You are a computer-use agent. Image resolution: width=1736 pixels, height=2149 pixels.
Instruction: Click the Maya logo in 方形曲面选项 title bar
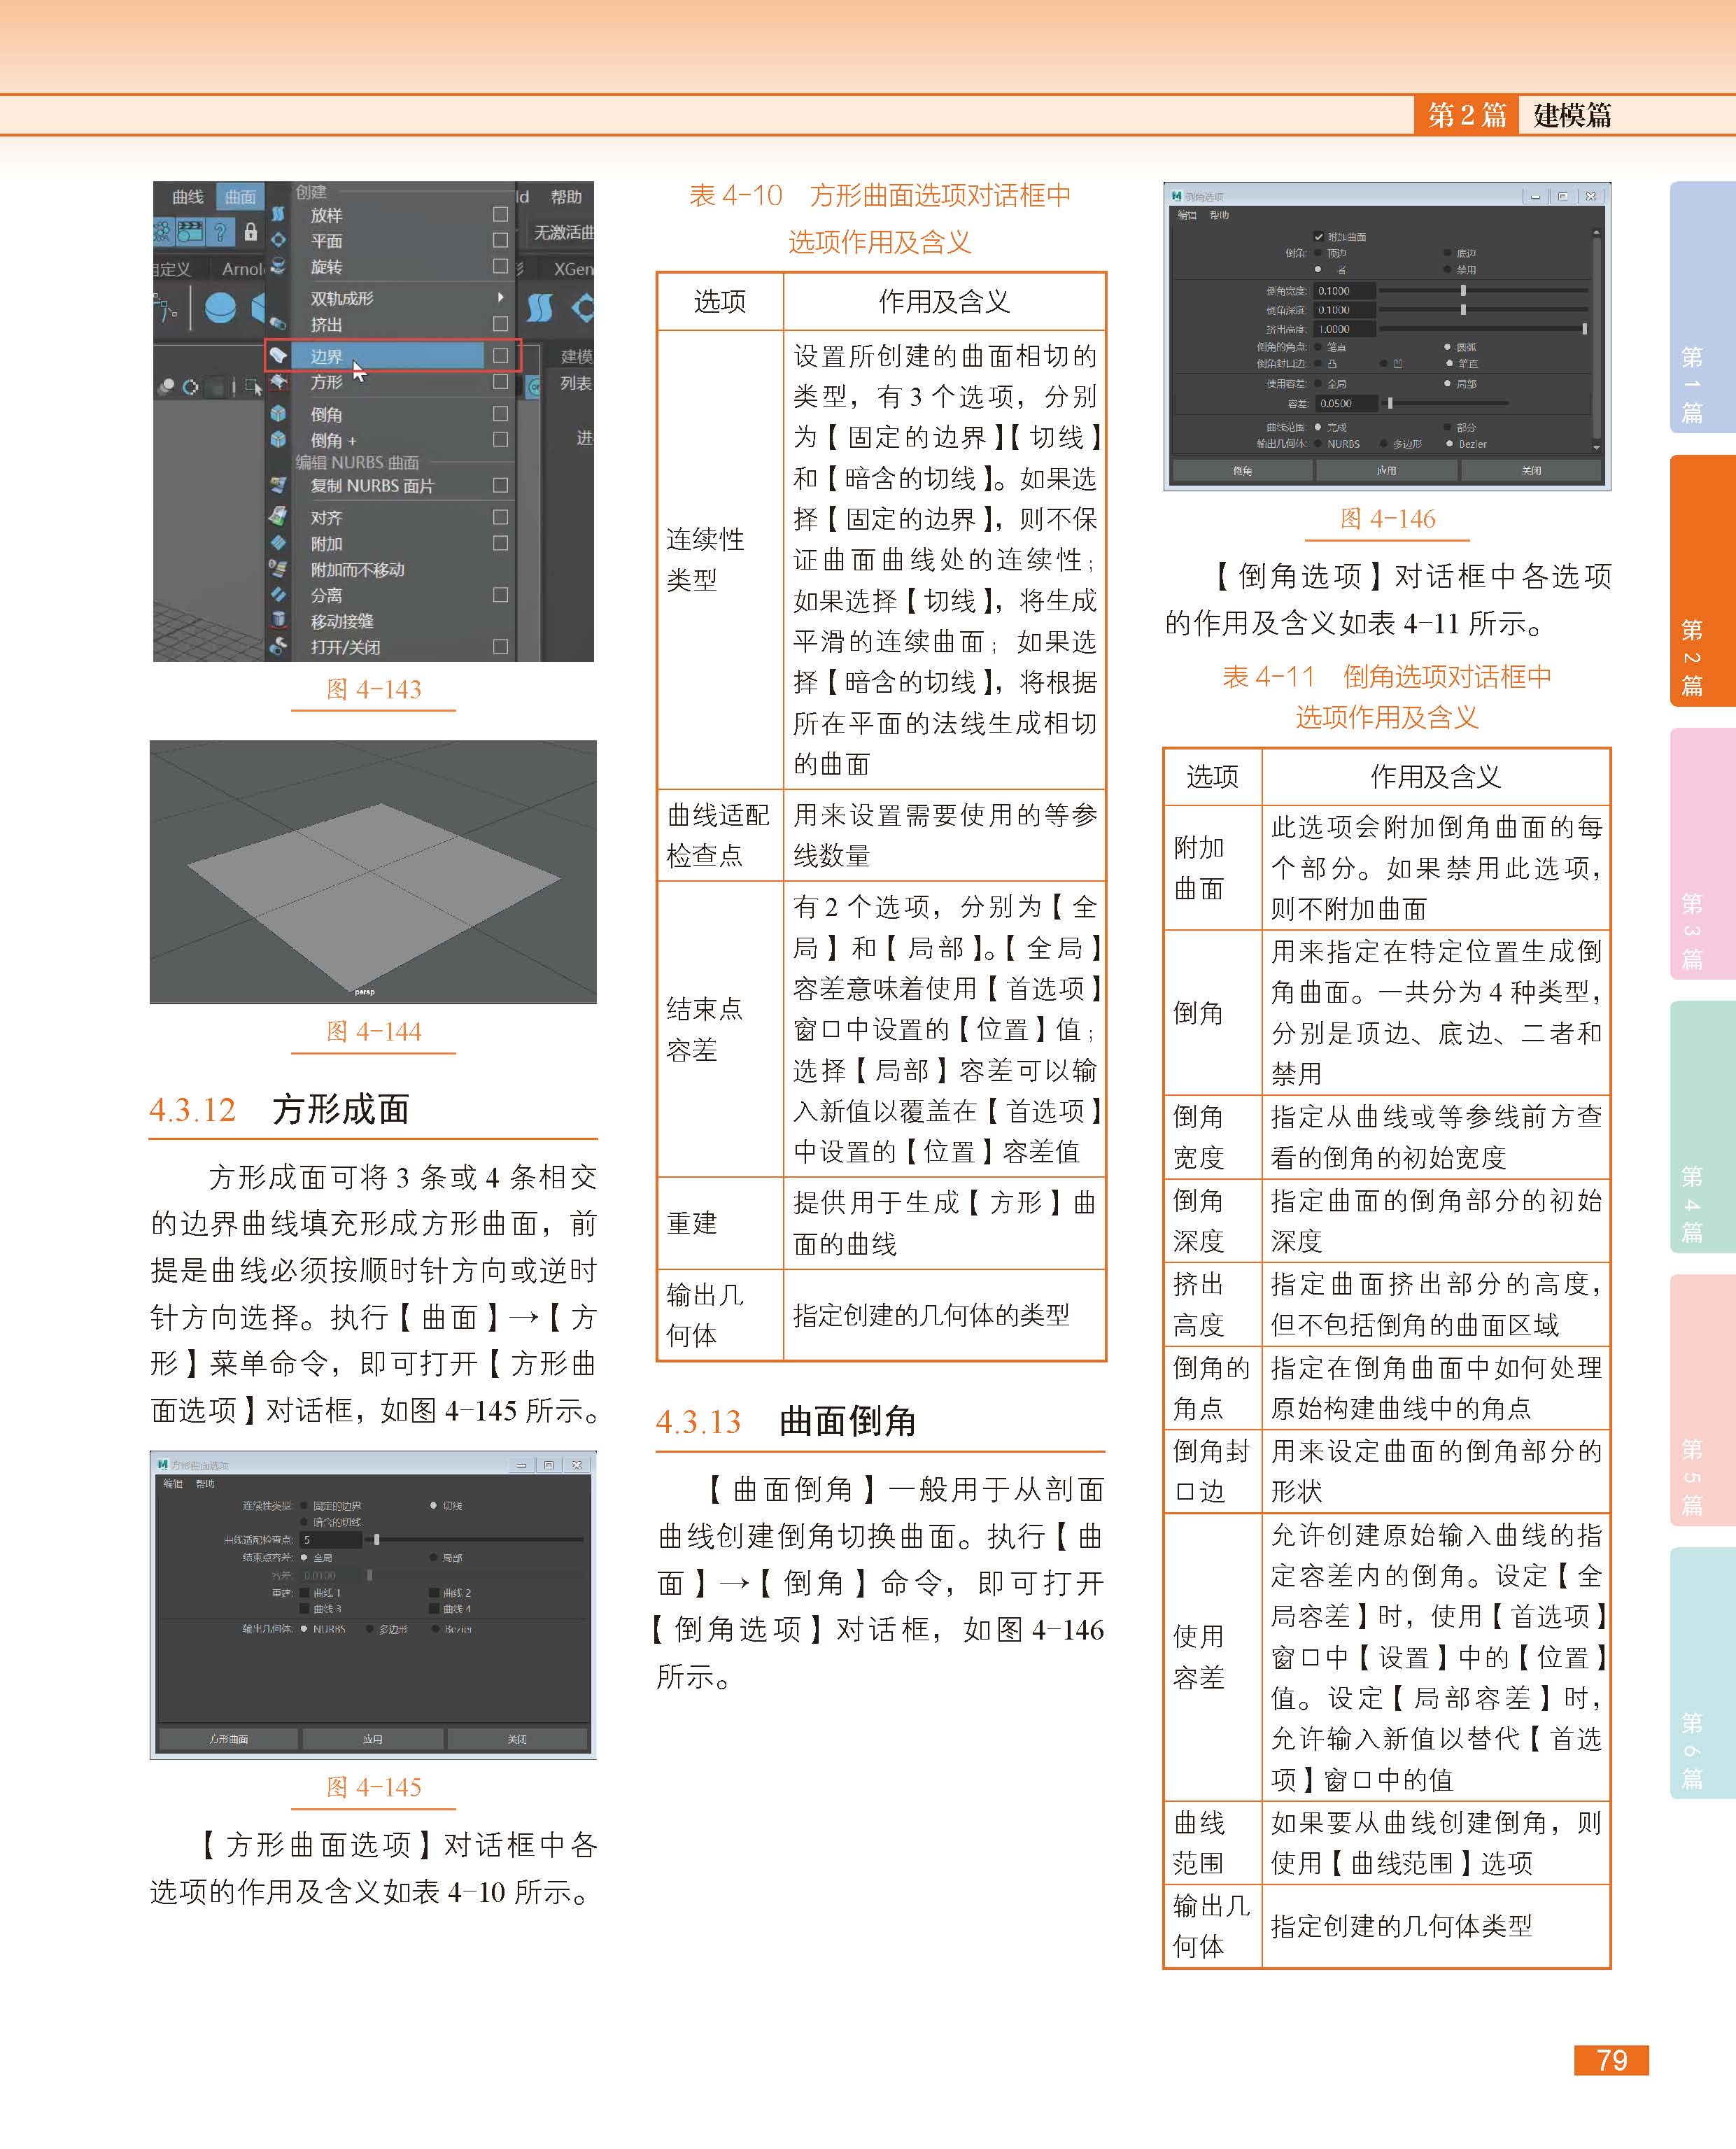162,1464
